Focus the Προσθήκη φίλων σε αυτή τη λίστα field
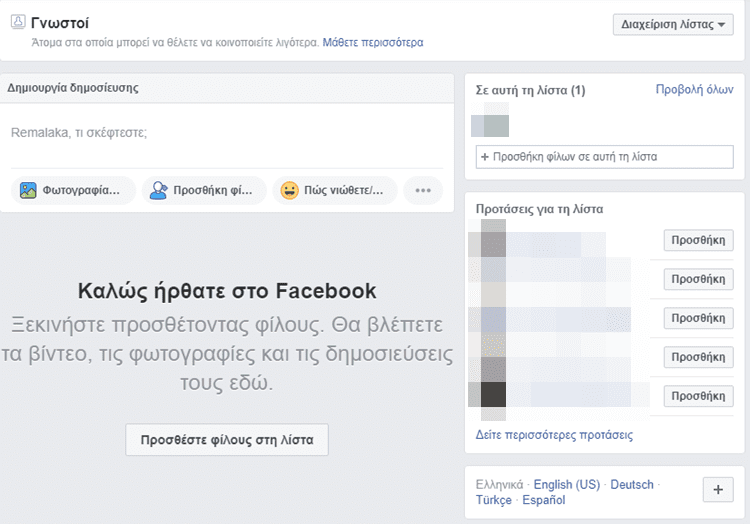 point(605,157)
